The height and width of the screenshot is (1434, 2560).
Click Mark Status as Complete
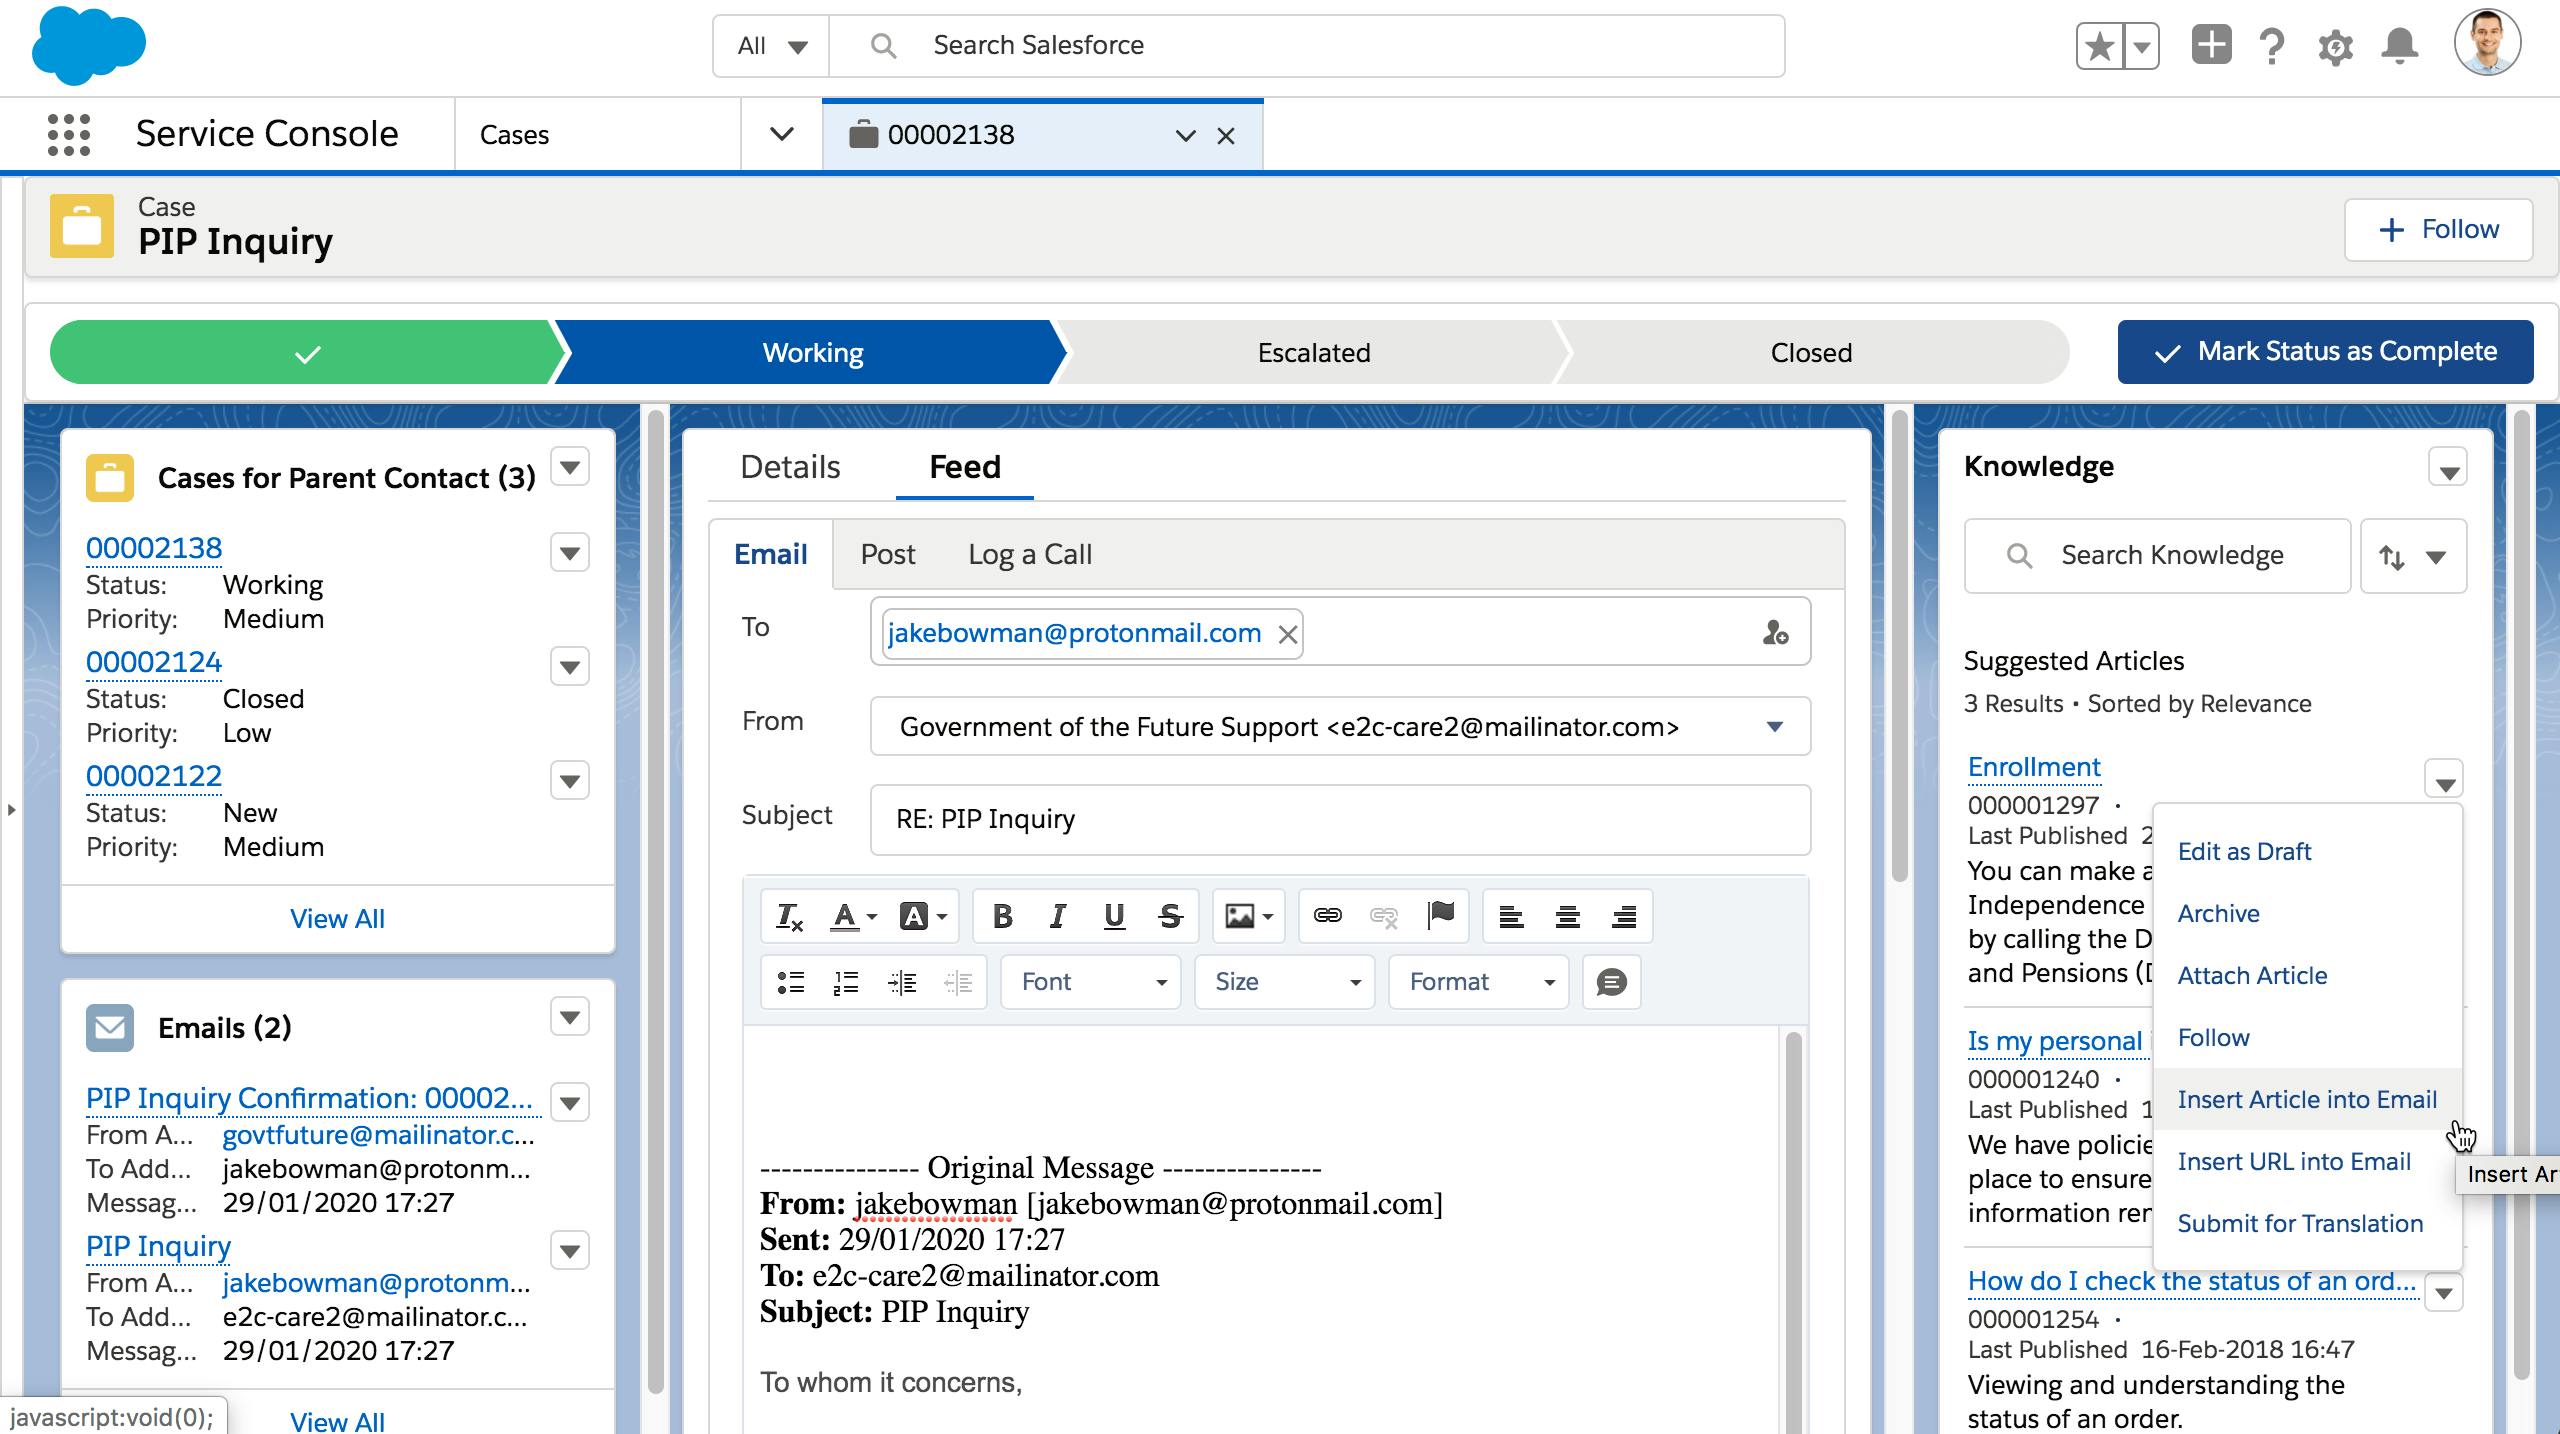tap(2325, 351)
